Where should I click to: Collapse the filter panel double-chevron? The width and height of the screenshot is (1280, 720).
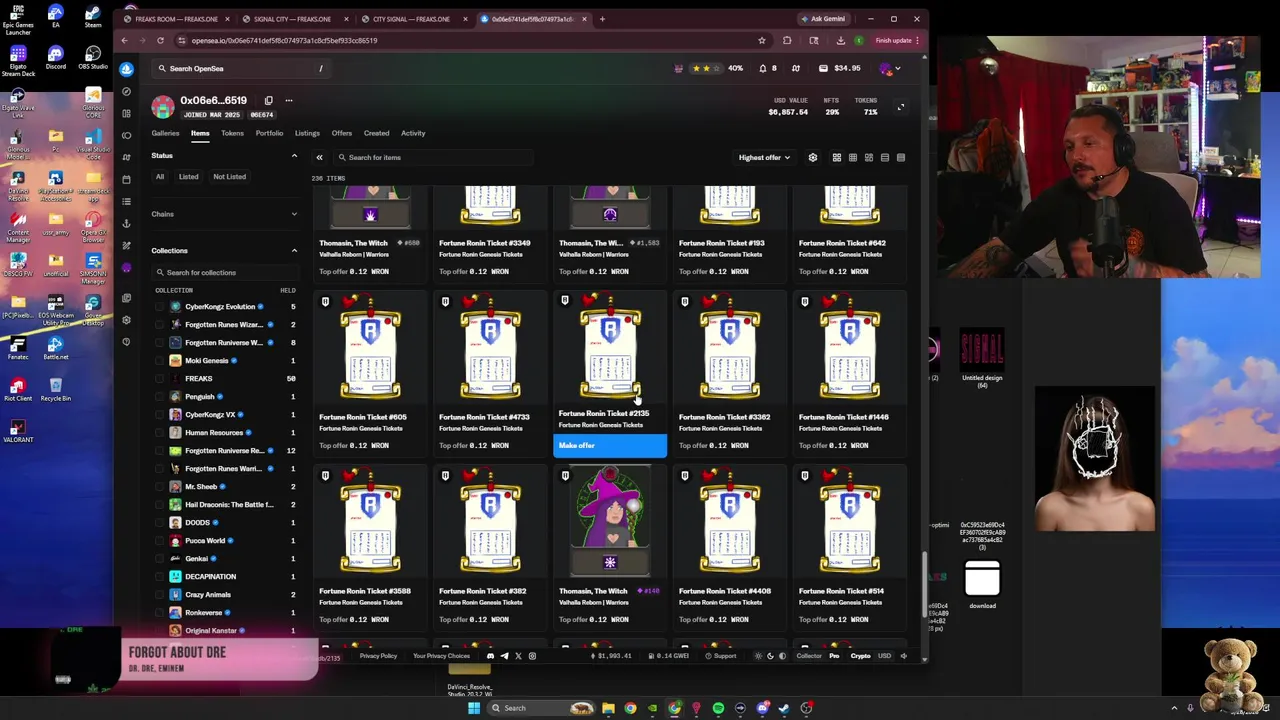pyautogui.click(x=319, y=157)
